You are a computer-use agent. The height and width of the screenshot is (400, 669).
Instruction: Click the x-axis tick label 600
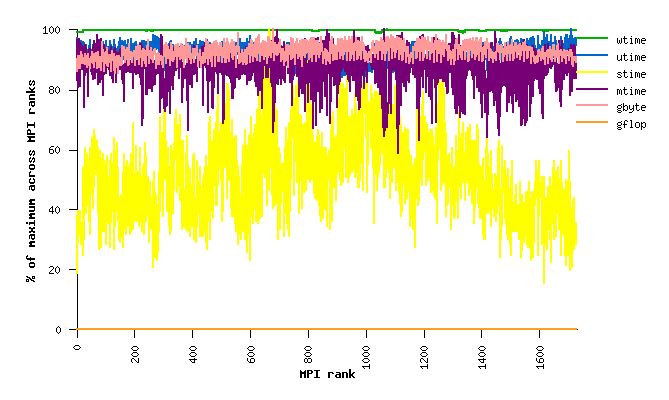click(x=251, y=354)
